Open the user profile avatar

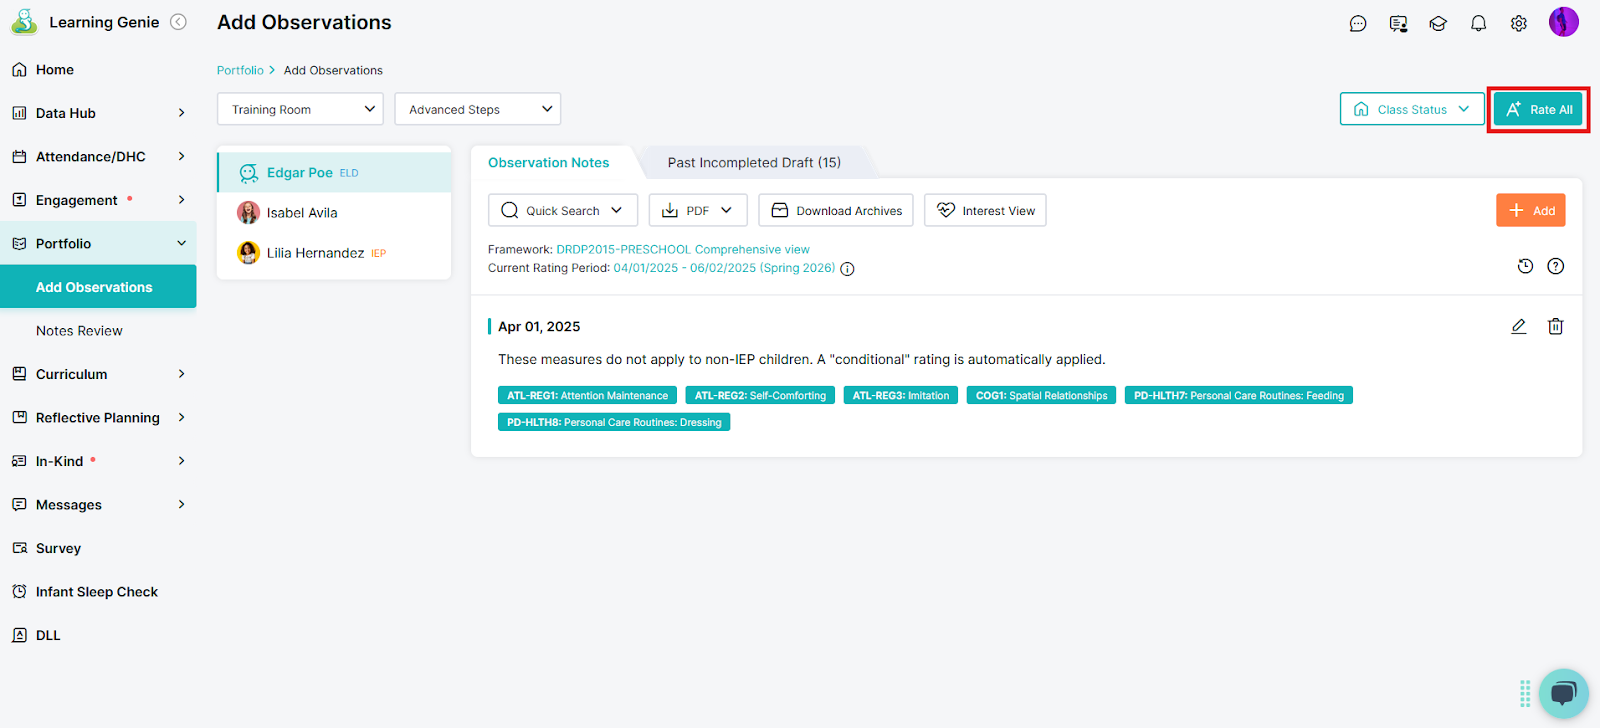click(x=1564, y=22)
